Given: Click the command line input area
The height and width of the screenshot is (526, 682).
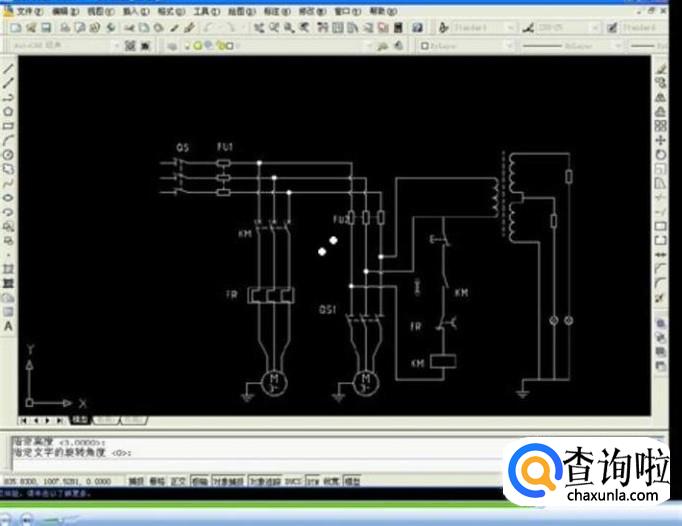Looking at the screenshot, I should coord(257,466).
